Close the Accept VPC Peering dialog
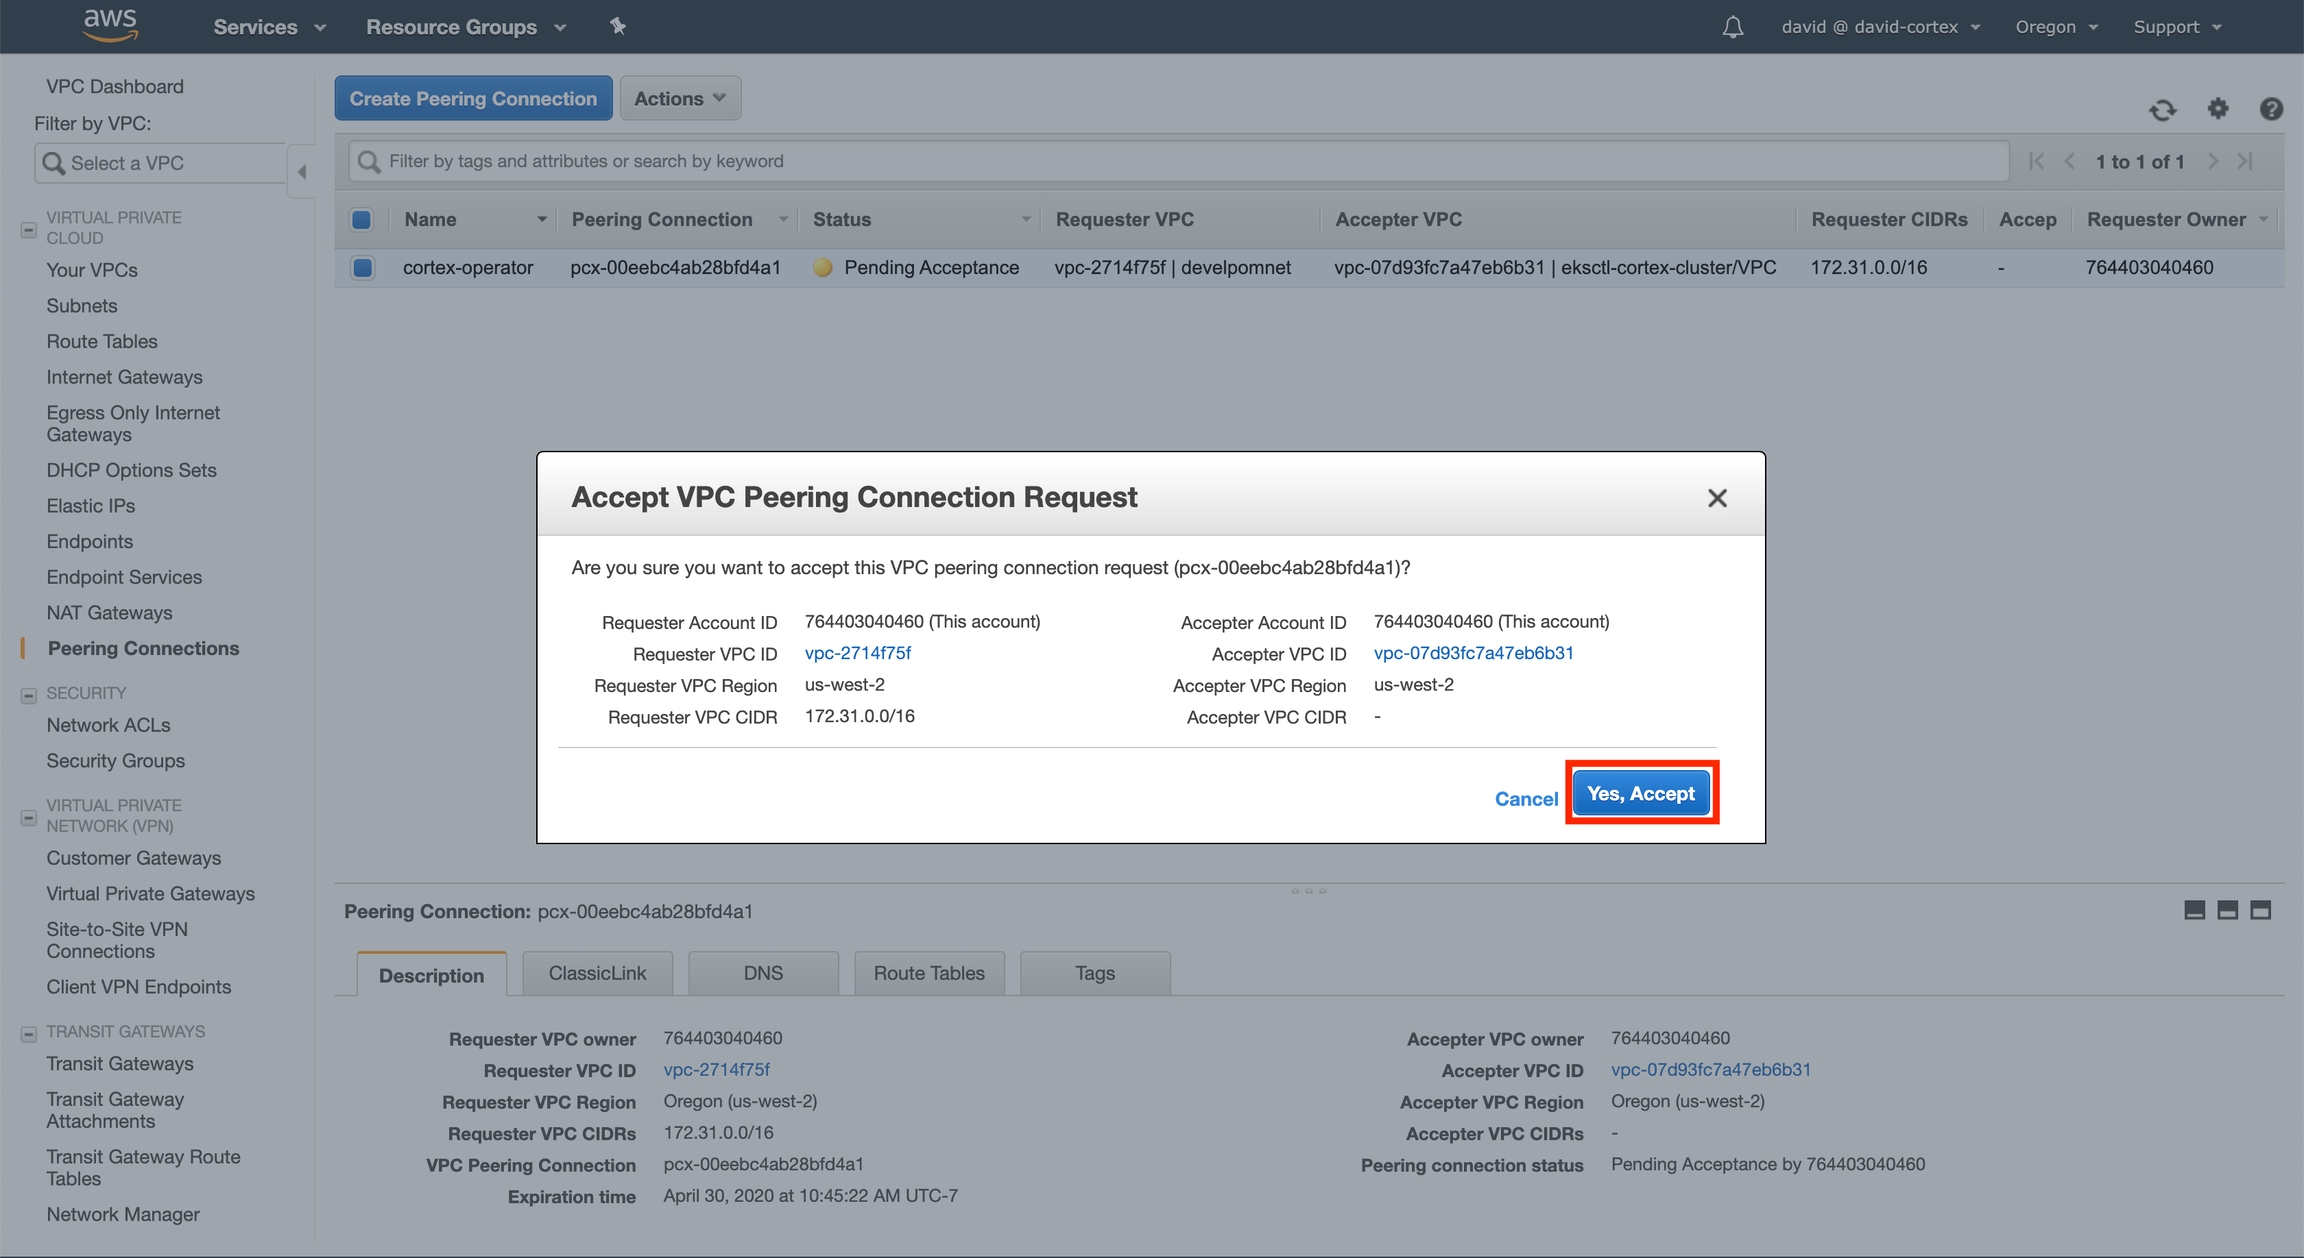Screen dimensions: 2304x1258 pyautogui.click(x=1717, y=498)
